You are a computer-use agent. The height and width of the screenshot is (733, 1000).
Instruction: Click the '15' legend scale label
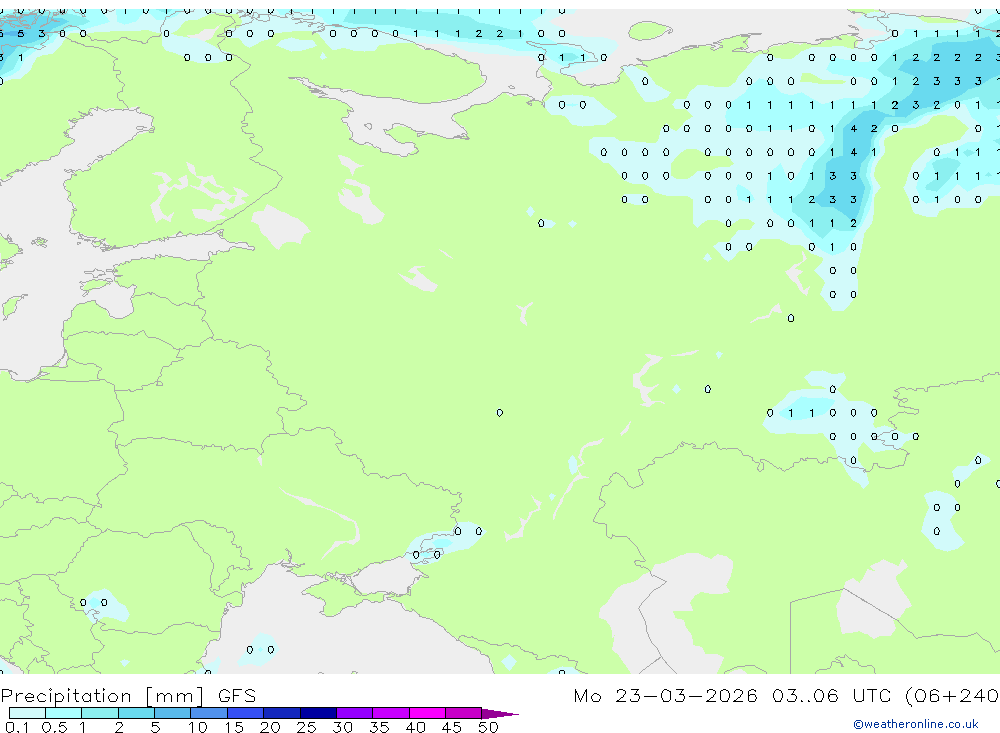tap(234, 727)
